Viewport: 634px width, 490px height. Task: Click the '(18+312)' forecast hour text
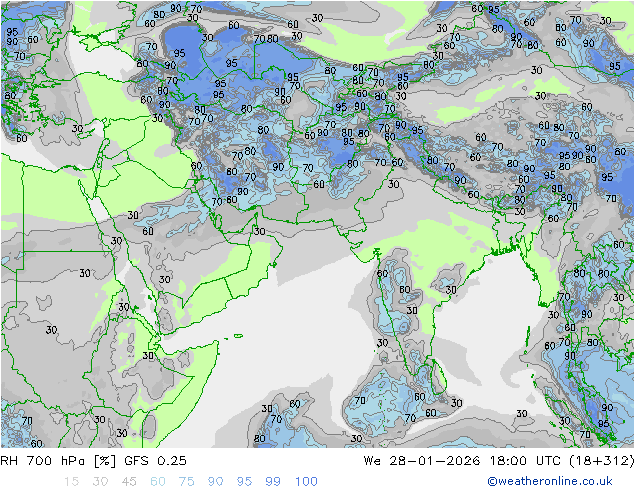[602, 460]
